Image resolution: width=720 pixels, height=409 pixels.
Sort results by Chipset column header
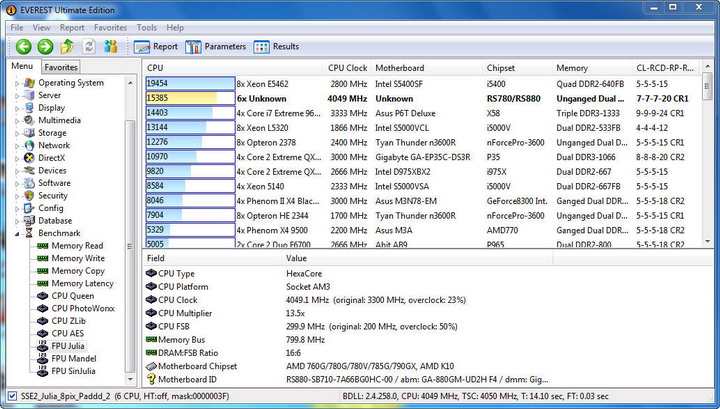pyautogui.click(x=517, y=68)
